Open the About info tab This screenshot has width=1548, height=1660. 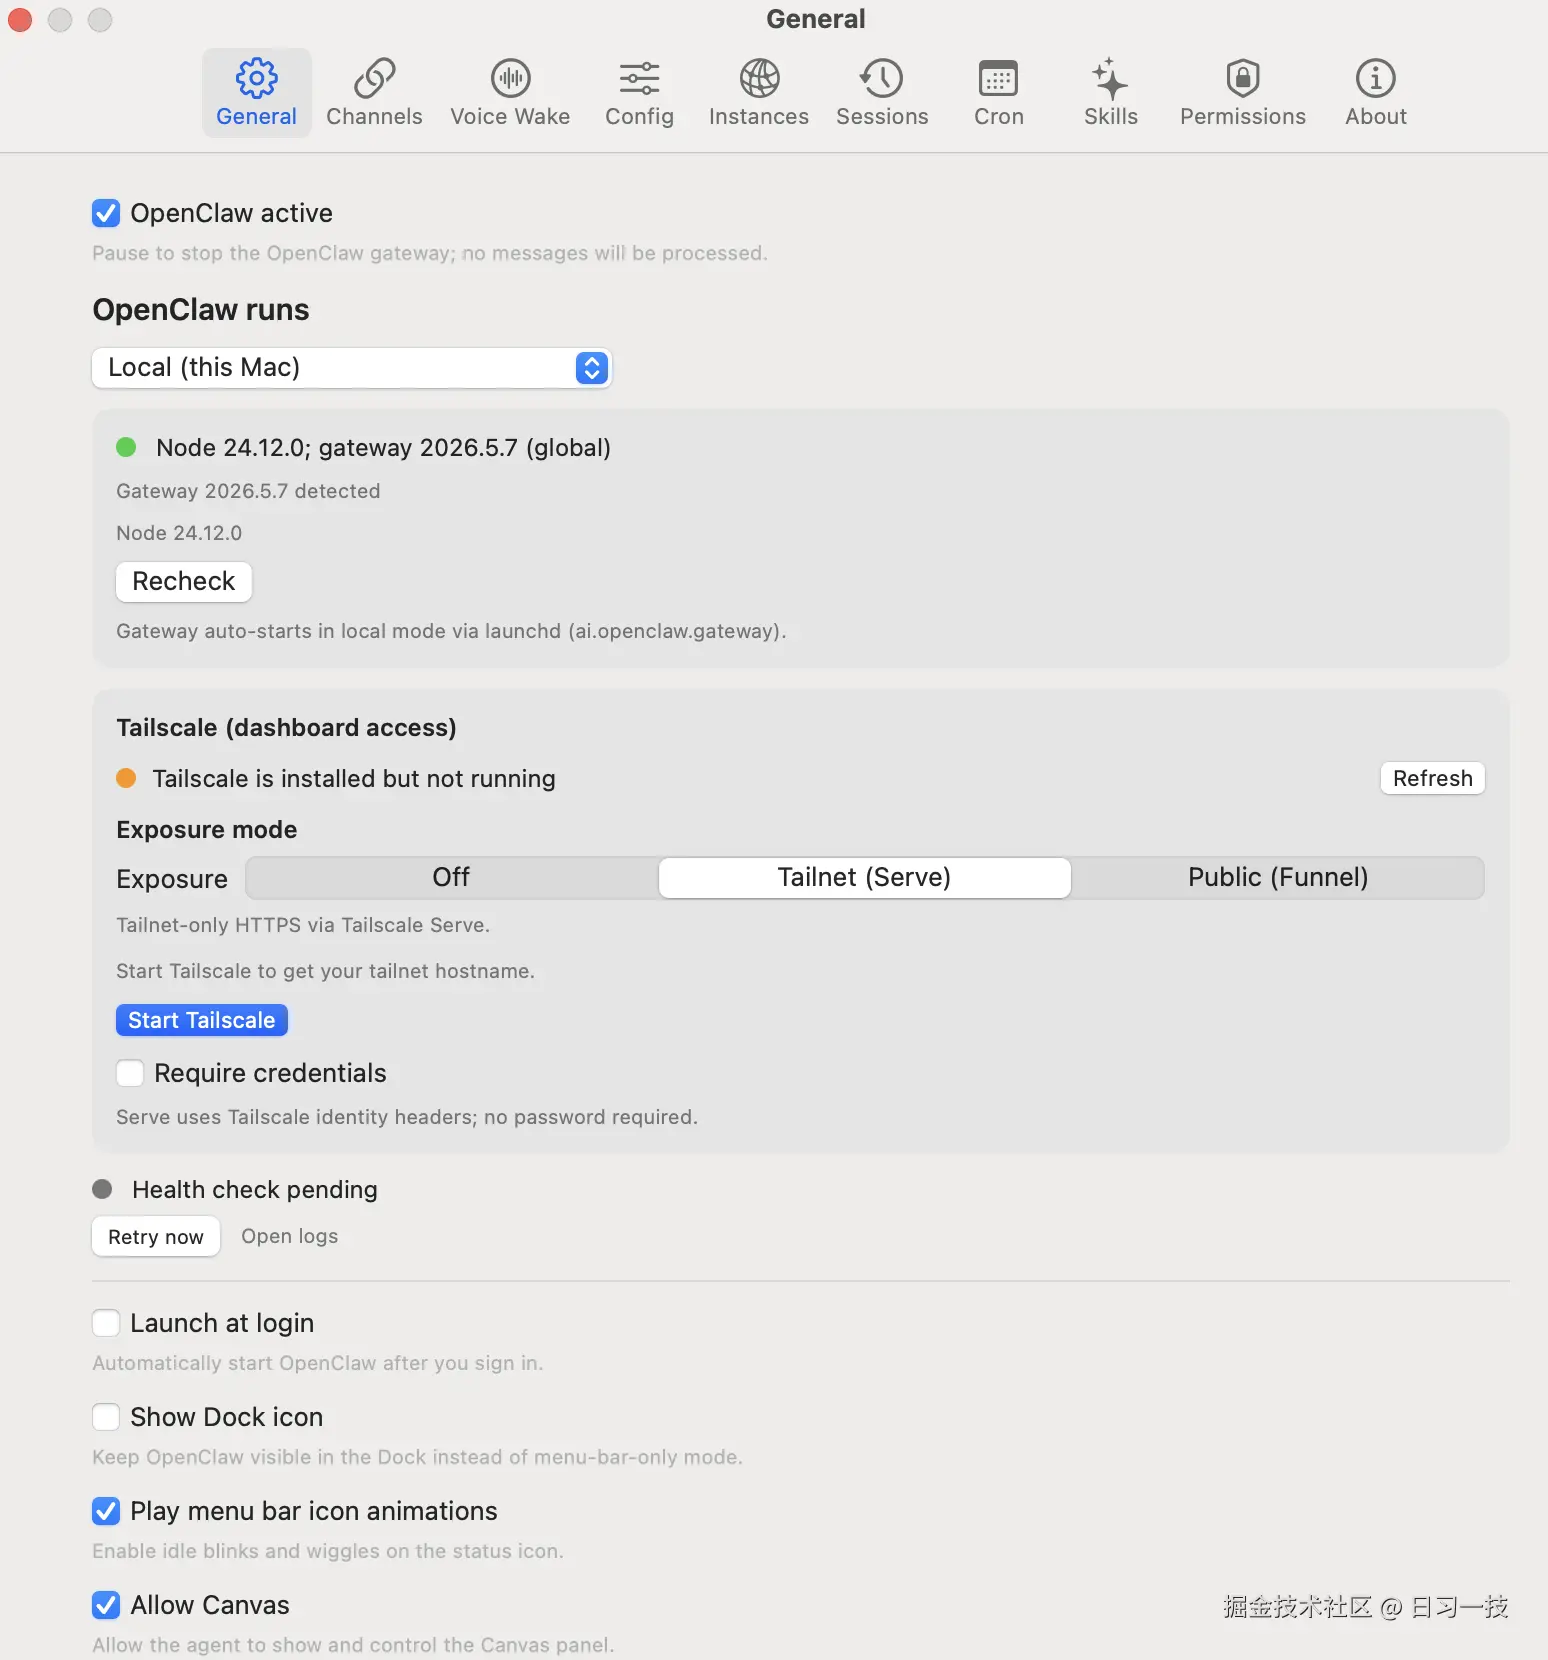(1376, 93)
